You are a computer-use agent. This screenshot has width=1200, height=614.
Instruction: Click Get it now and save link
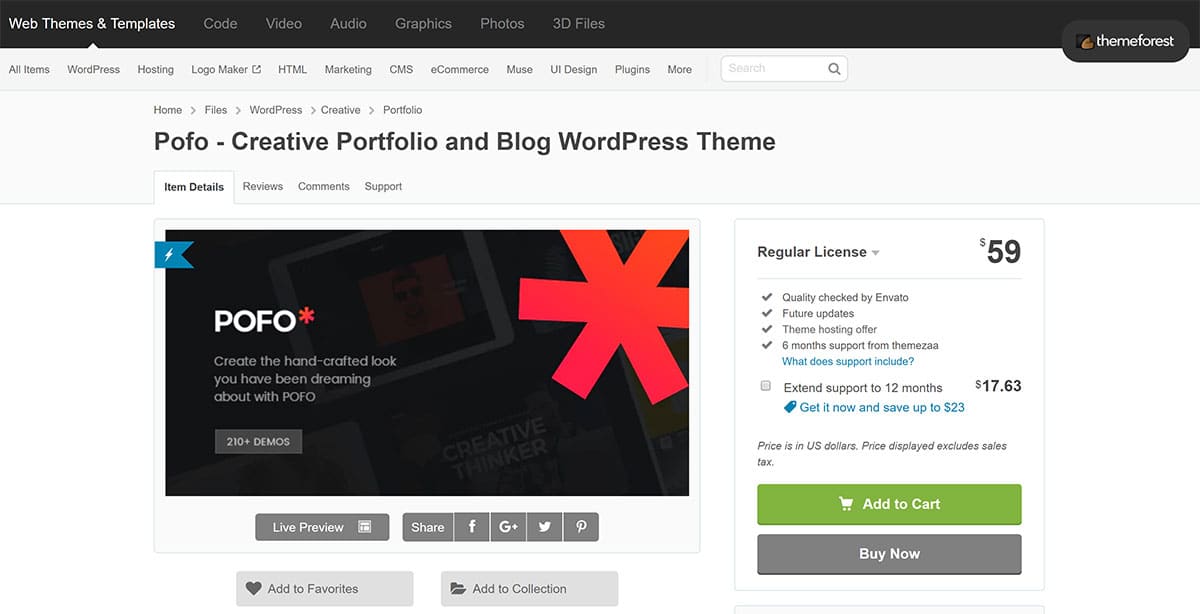882,407
